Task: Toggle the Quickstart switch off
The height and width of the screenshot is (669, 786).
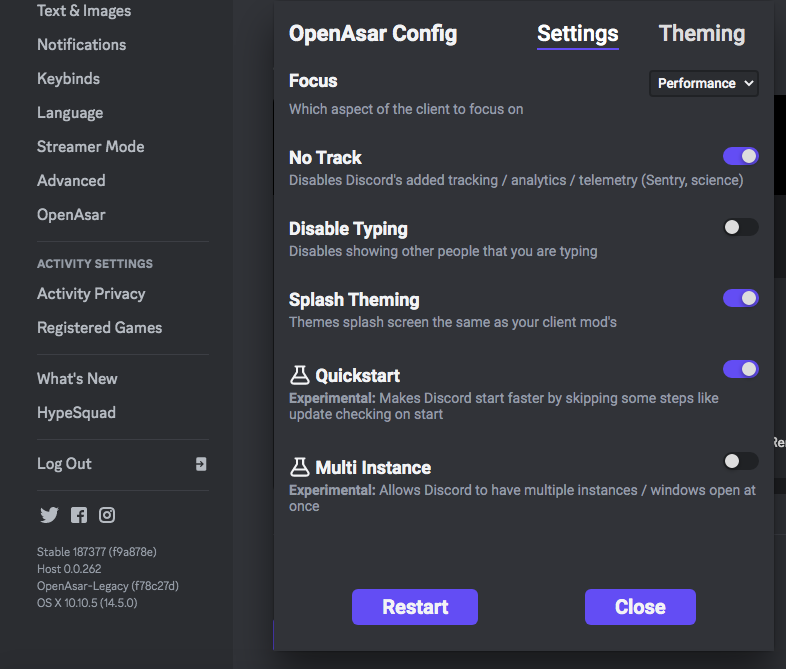Action: (x=740, y=369)
